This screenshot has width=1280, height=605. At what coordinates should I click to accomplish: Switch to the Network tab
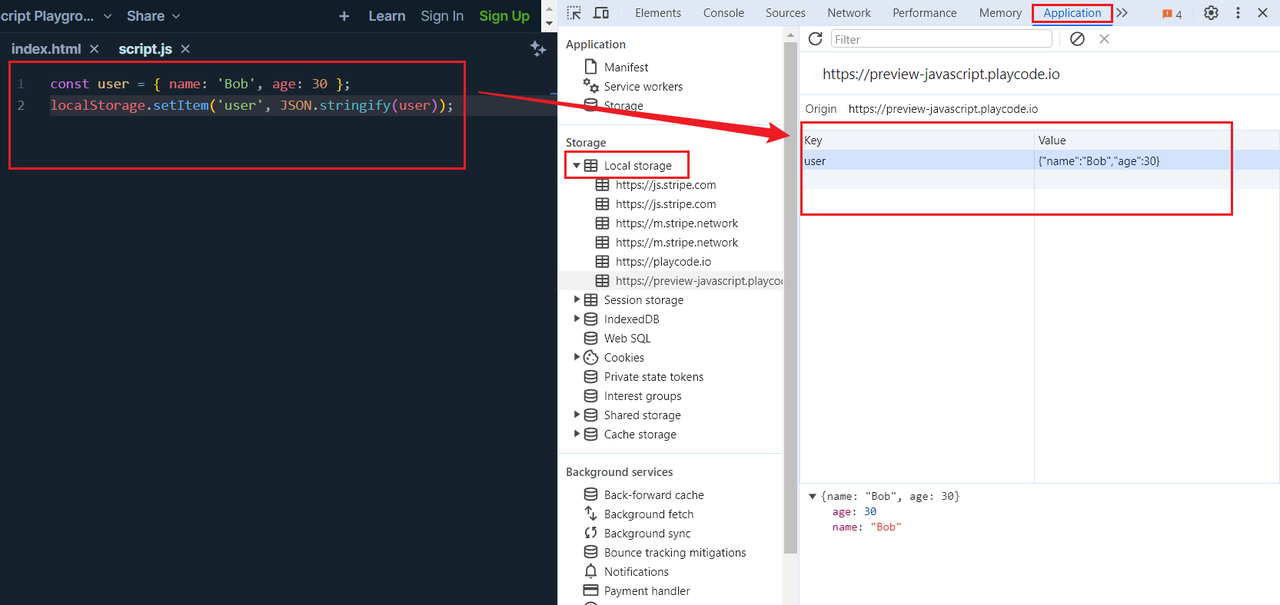(849, 13)
